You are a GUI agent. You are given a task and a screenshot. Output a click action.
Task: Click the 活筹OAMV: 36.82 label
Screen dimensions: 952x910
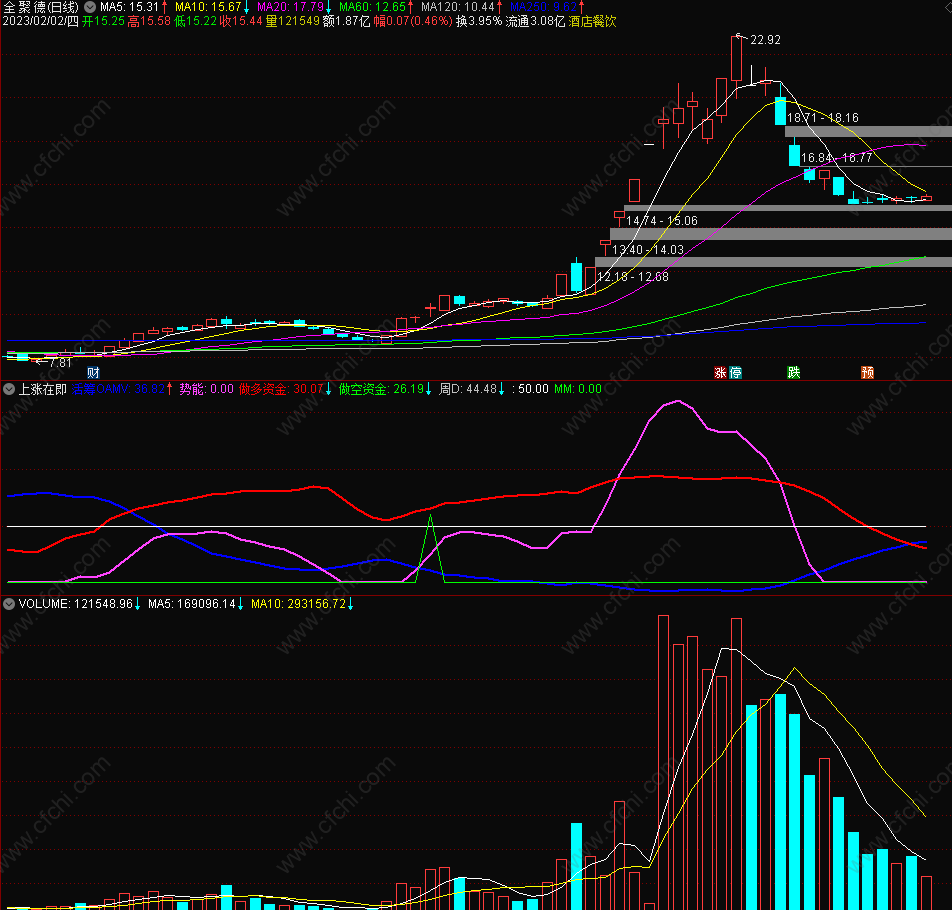click(118, 389)
